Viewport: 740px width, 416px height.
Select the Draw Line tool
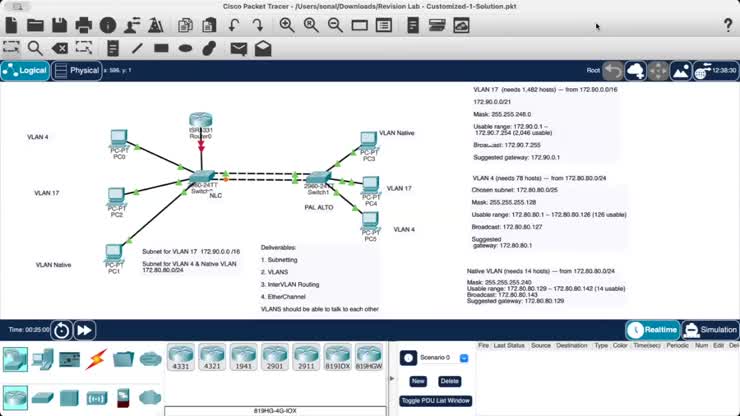pyautogui.click(x=137, y=48)
